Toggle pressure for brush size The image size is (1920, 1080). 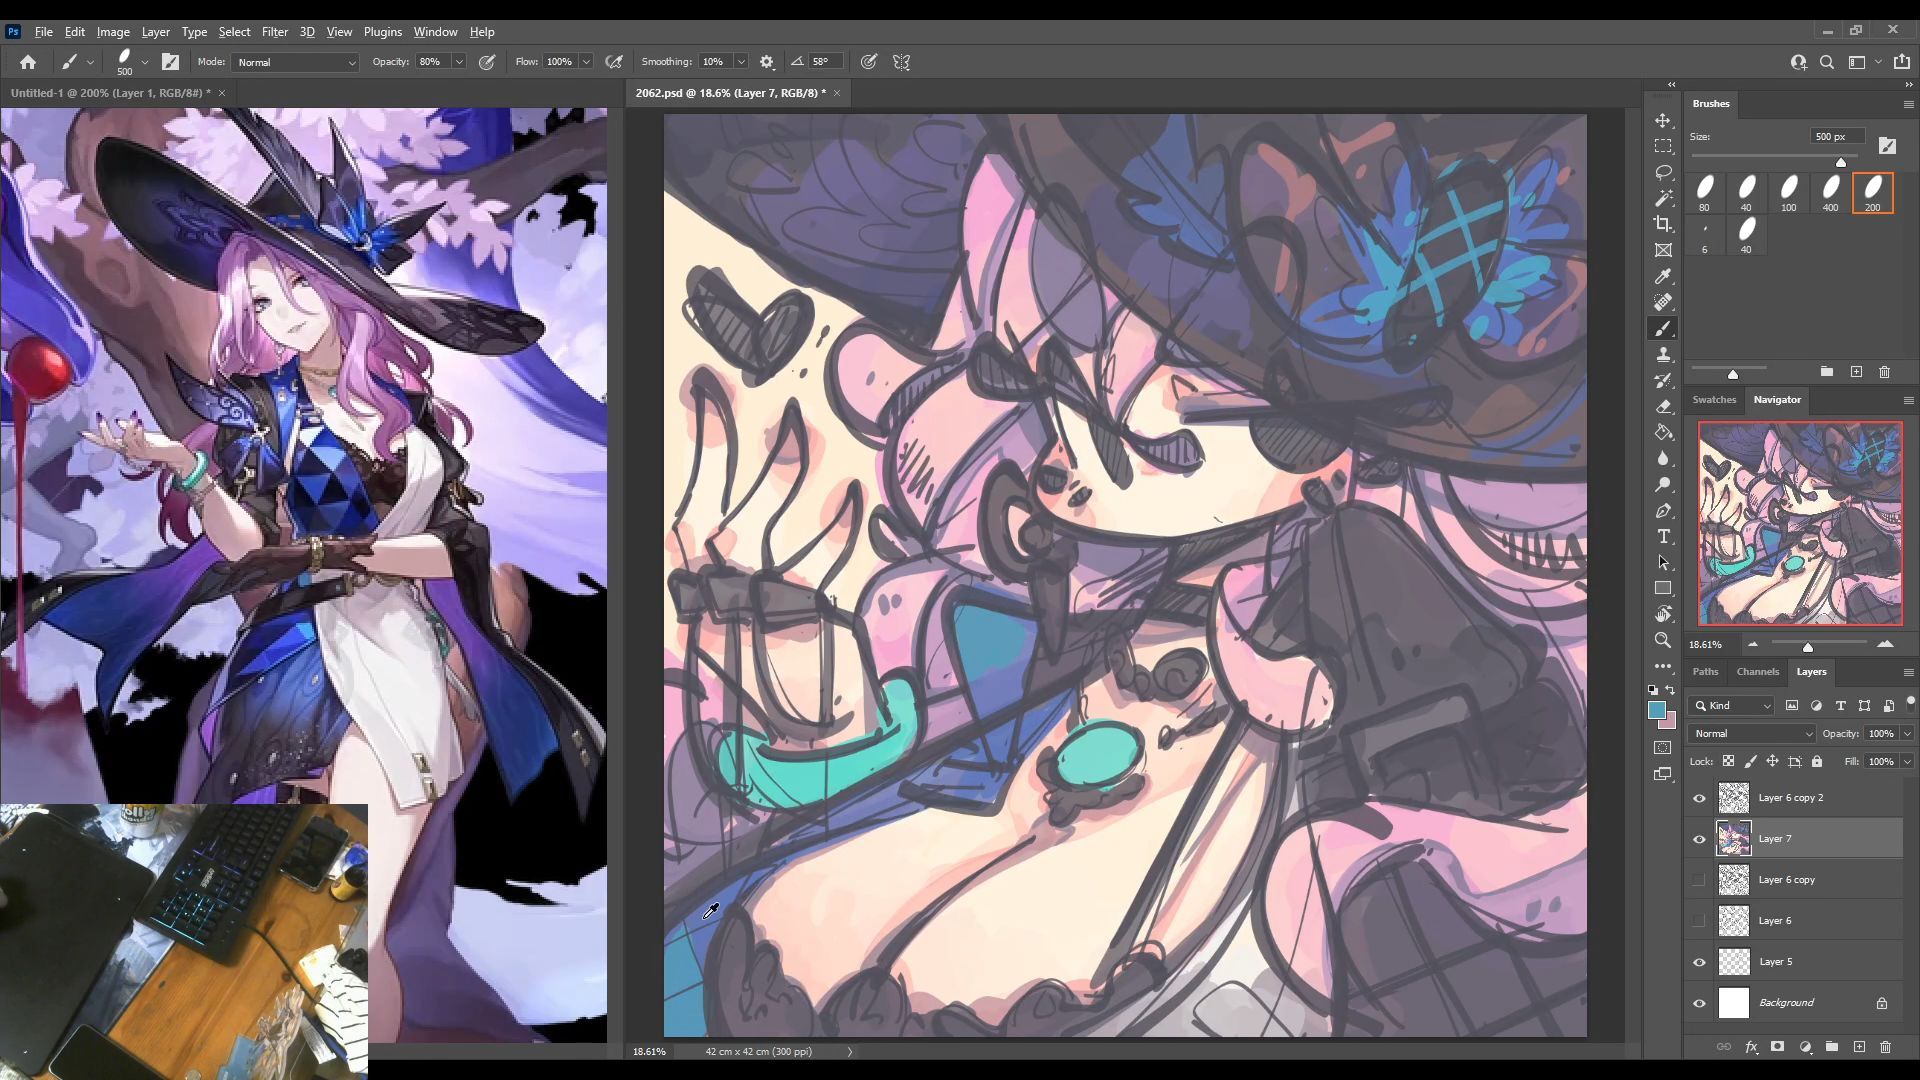click(869, 62)
